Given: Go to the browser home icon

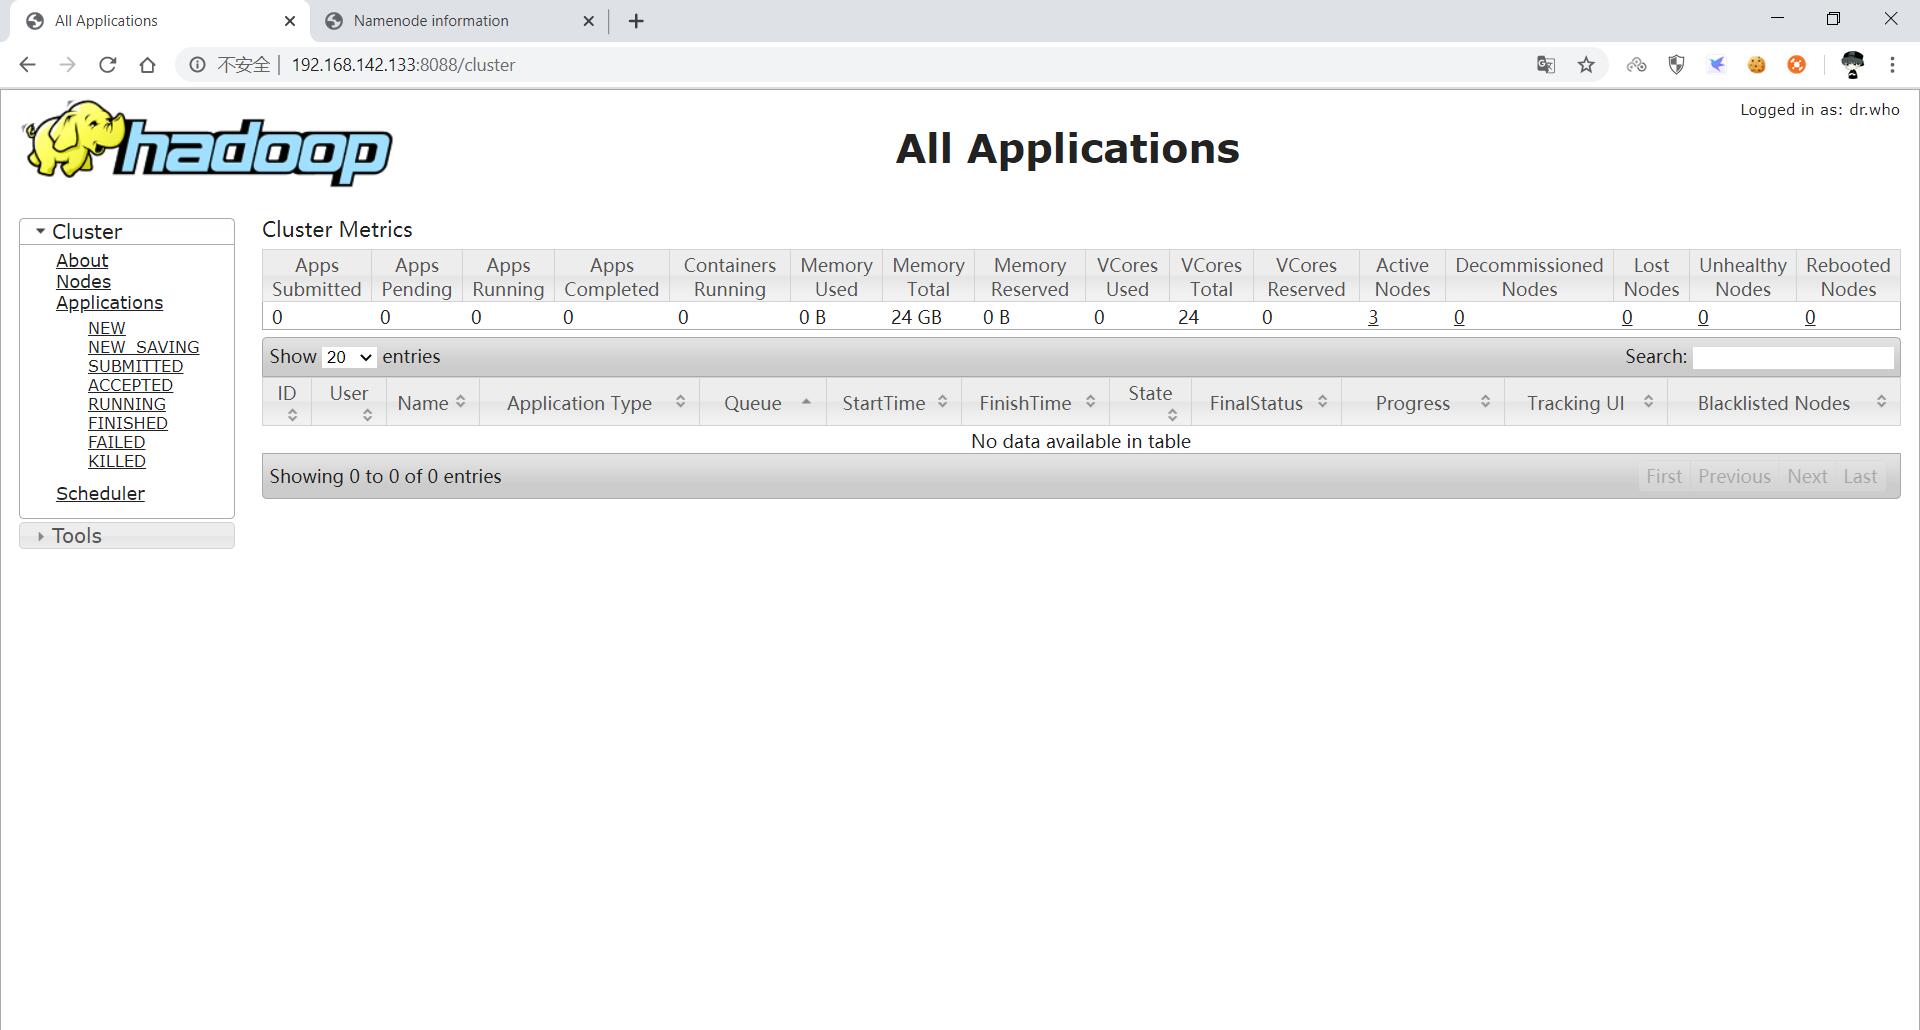Looking at the screenshot, I should click(148, 65).
